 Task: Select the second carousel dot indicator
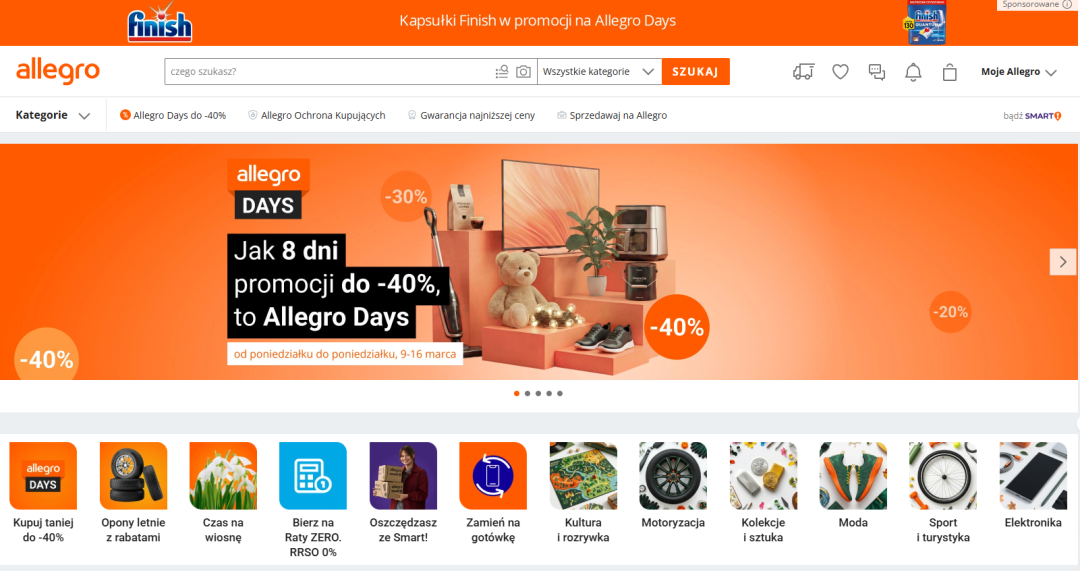528,393
